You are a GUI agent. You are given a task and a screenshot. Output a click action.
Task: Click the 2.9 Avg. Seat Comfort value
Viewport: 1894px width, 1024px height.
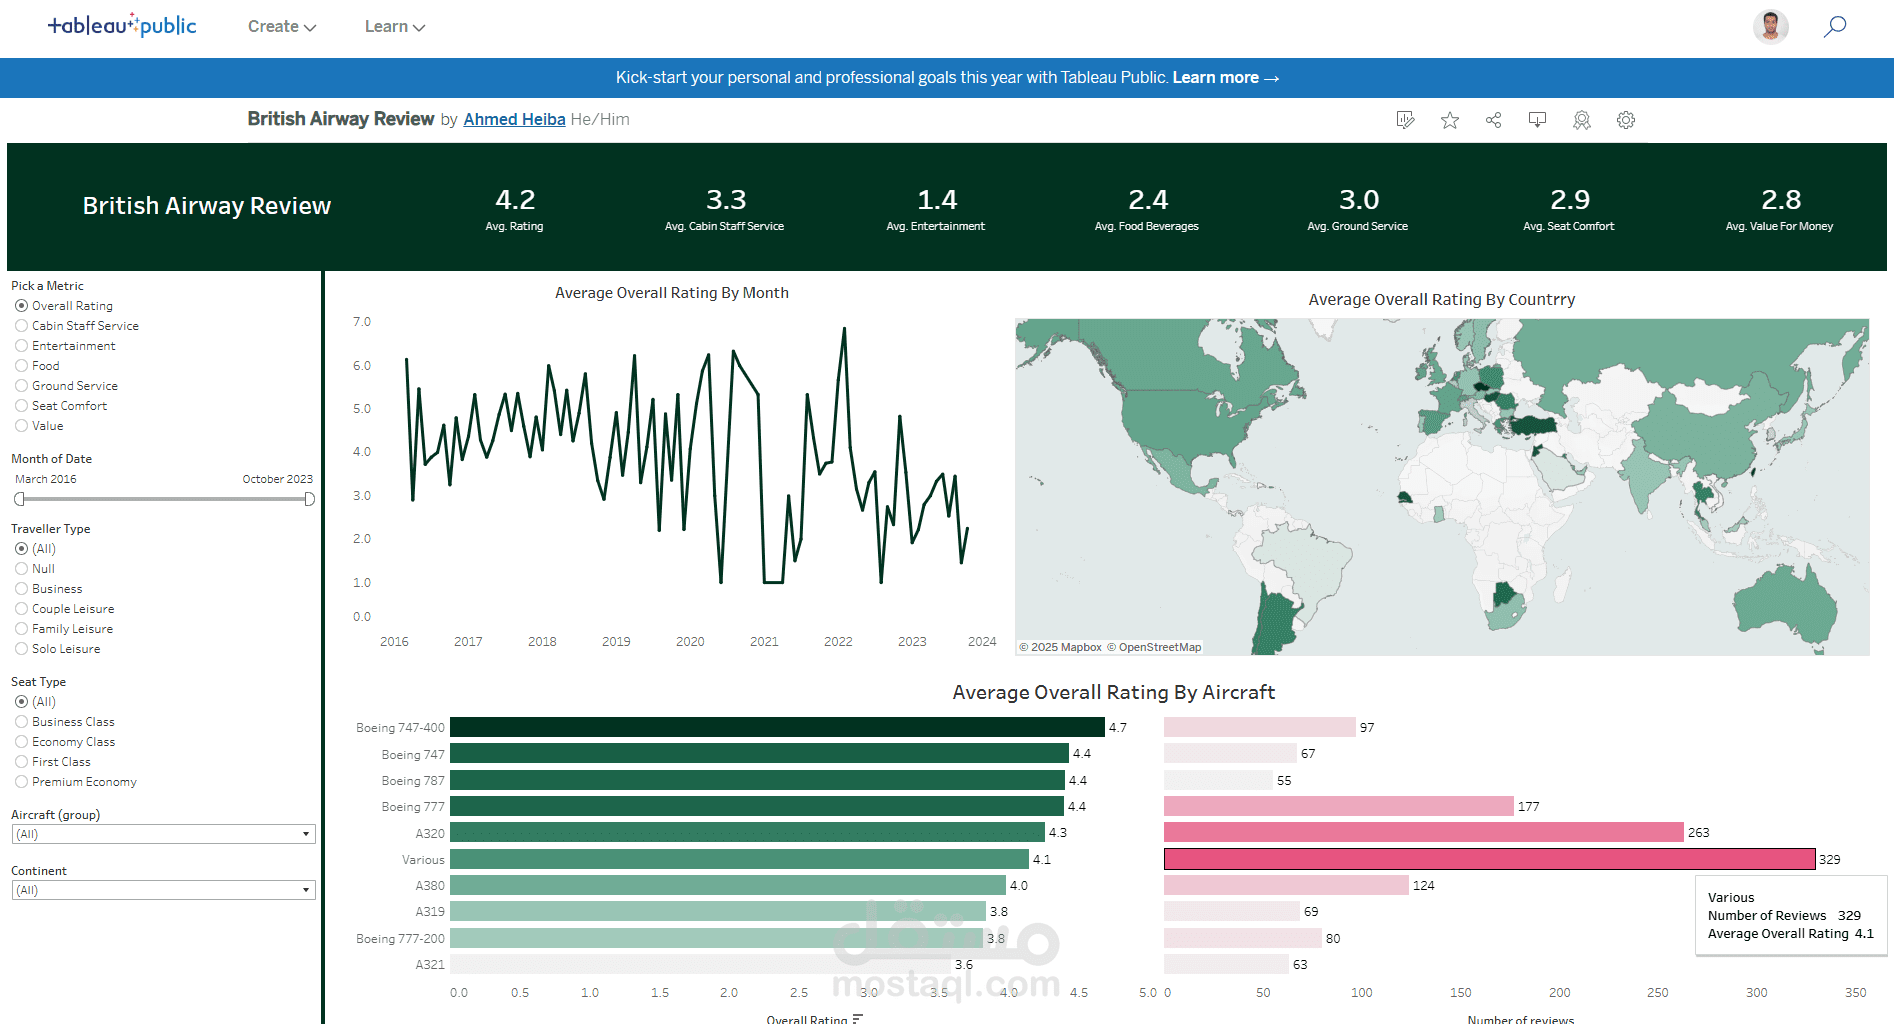click(x=1570, y=200)
